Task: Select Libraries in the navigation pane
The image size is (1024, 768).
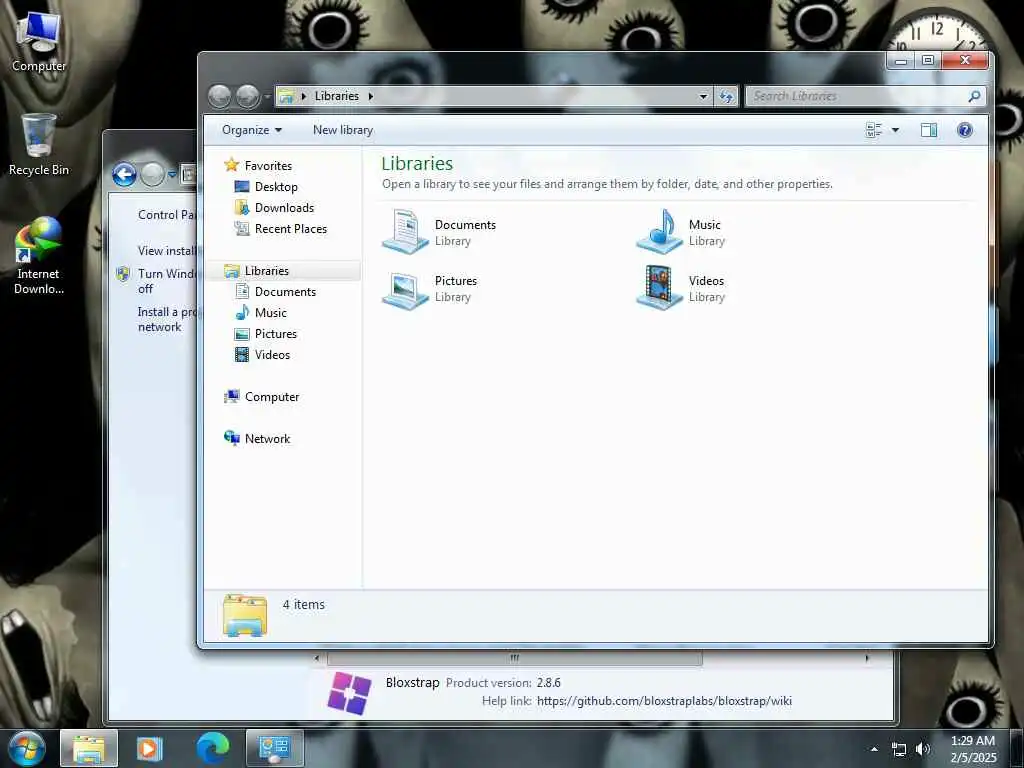Action: click(266, 270)
